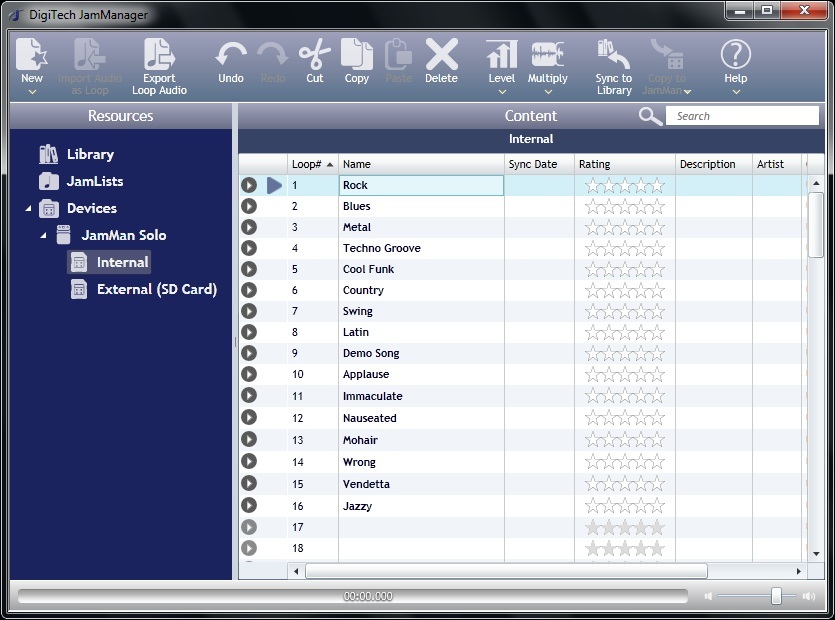Sort by Loop# column header
Viewport: 835px width, 620px height.
click(x=313, y=164)
